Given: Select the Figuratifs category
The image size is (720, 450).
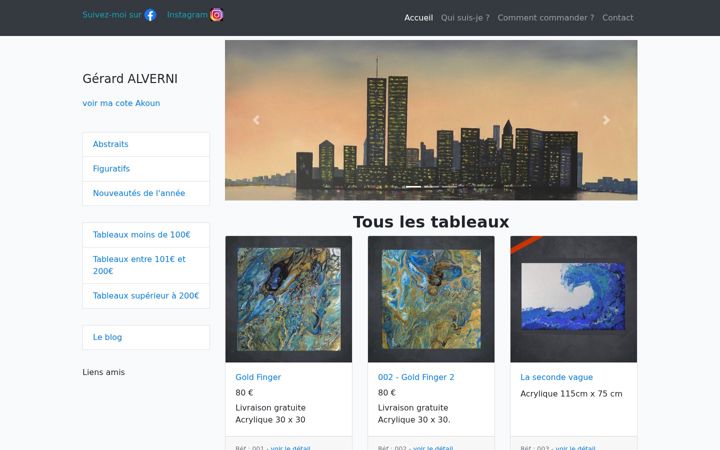Looking at the screenshot, I should pos(146,169).
